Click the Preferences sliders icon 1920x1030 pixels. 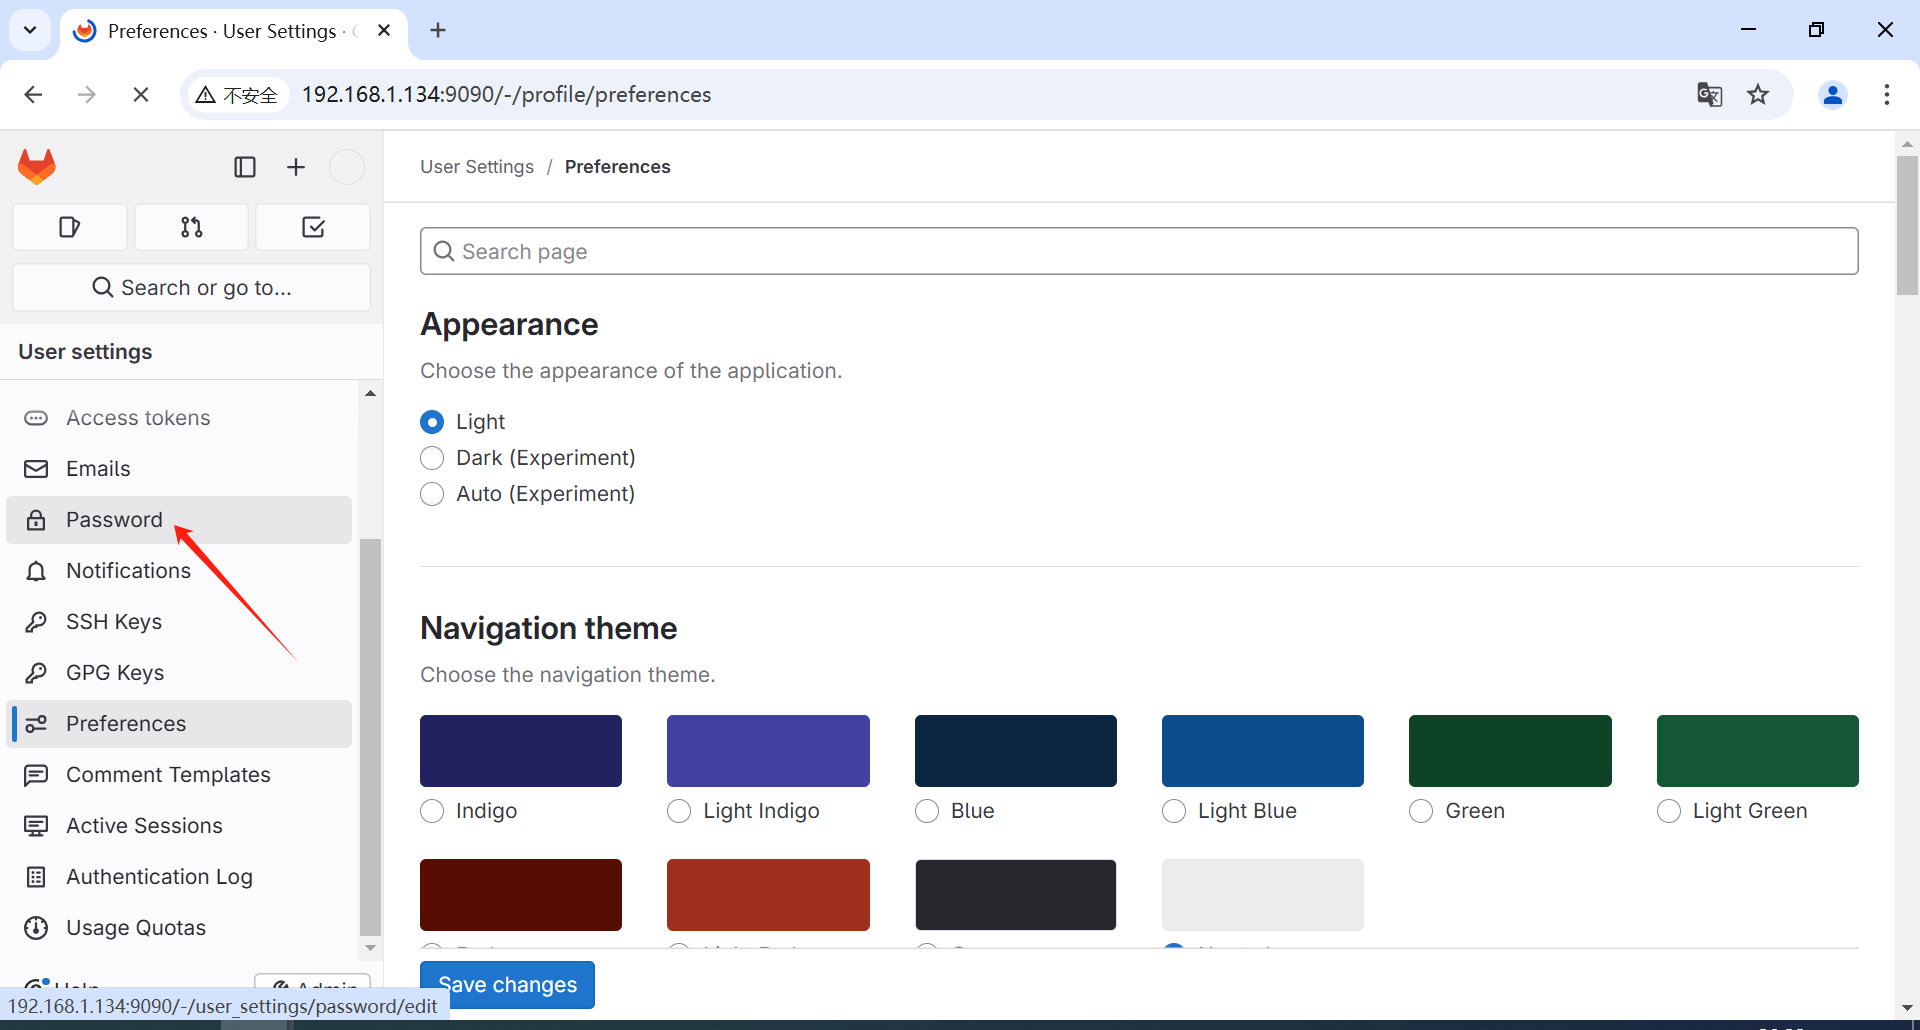pos(36,724)
